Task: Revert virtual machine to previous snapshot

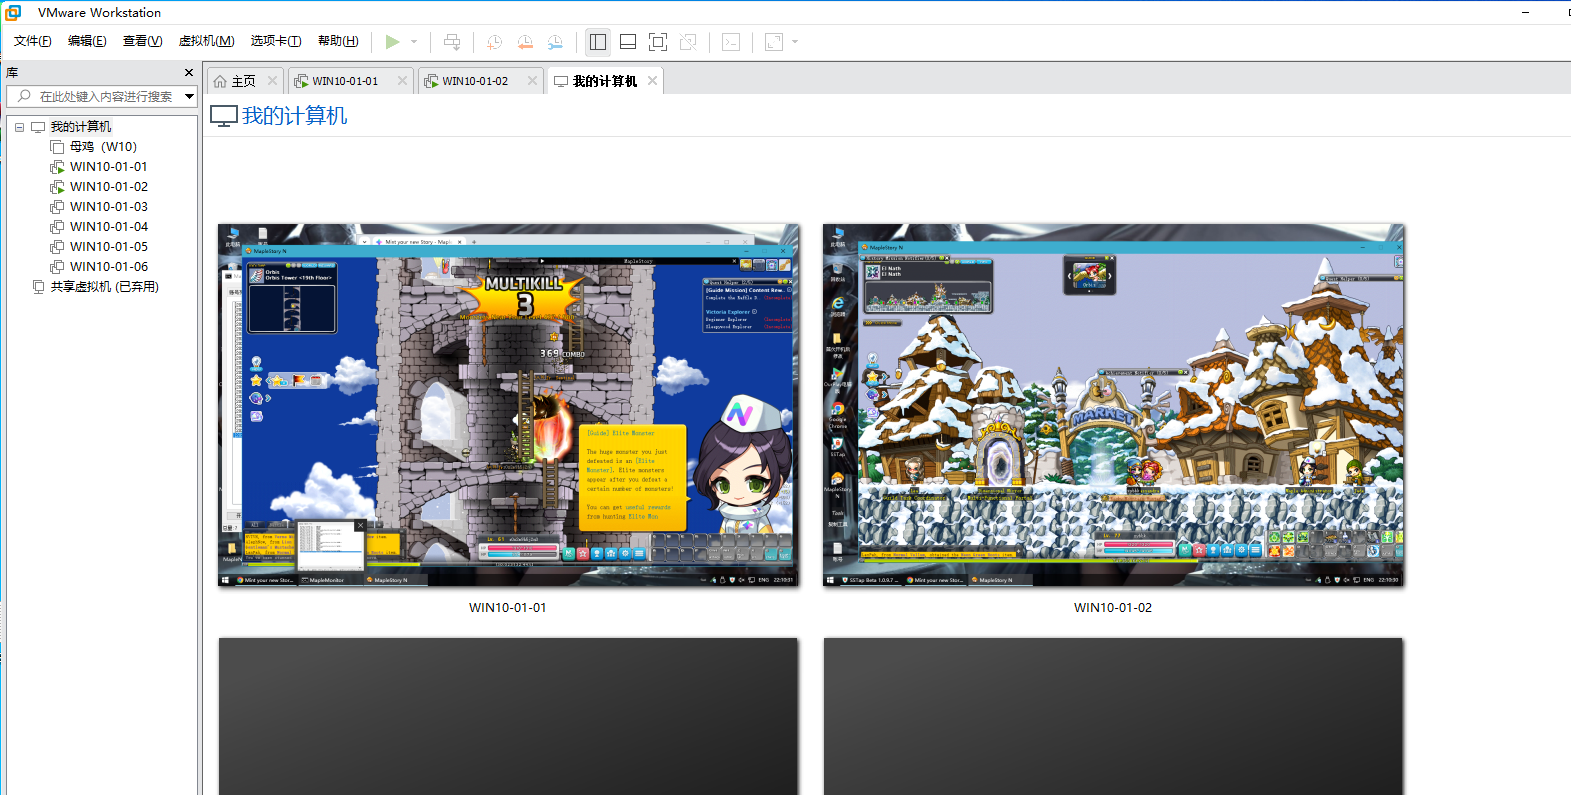Action: [525, 42]
